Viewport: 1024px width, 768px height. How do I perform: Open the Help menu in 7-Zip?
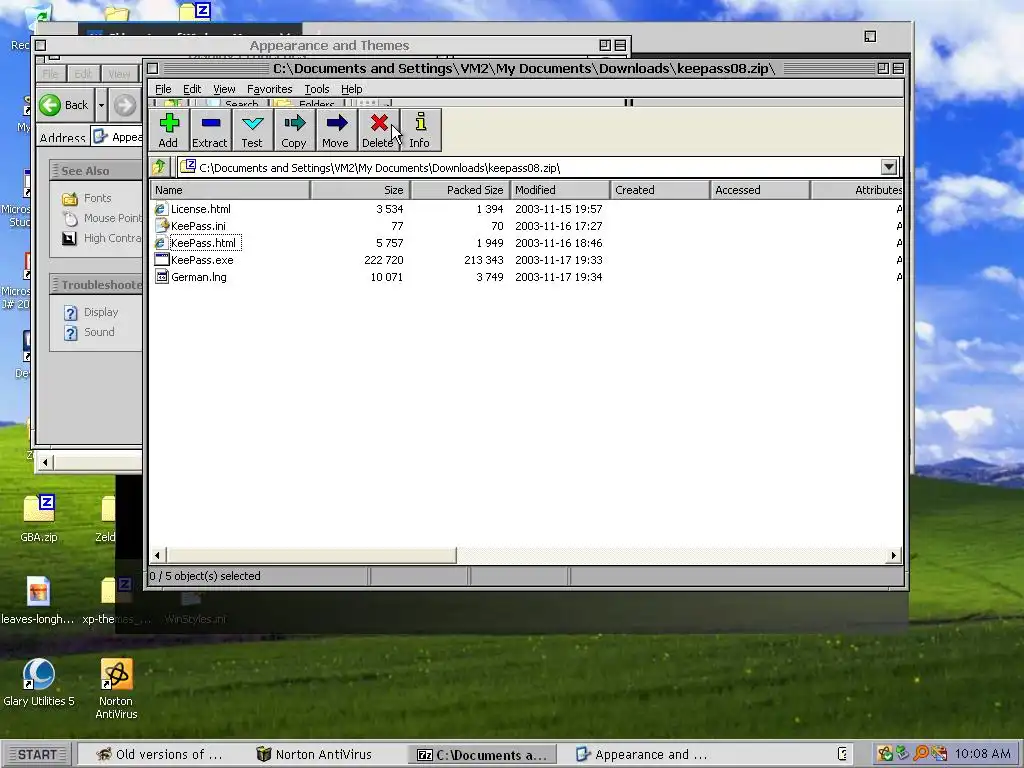[351, 89]
